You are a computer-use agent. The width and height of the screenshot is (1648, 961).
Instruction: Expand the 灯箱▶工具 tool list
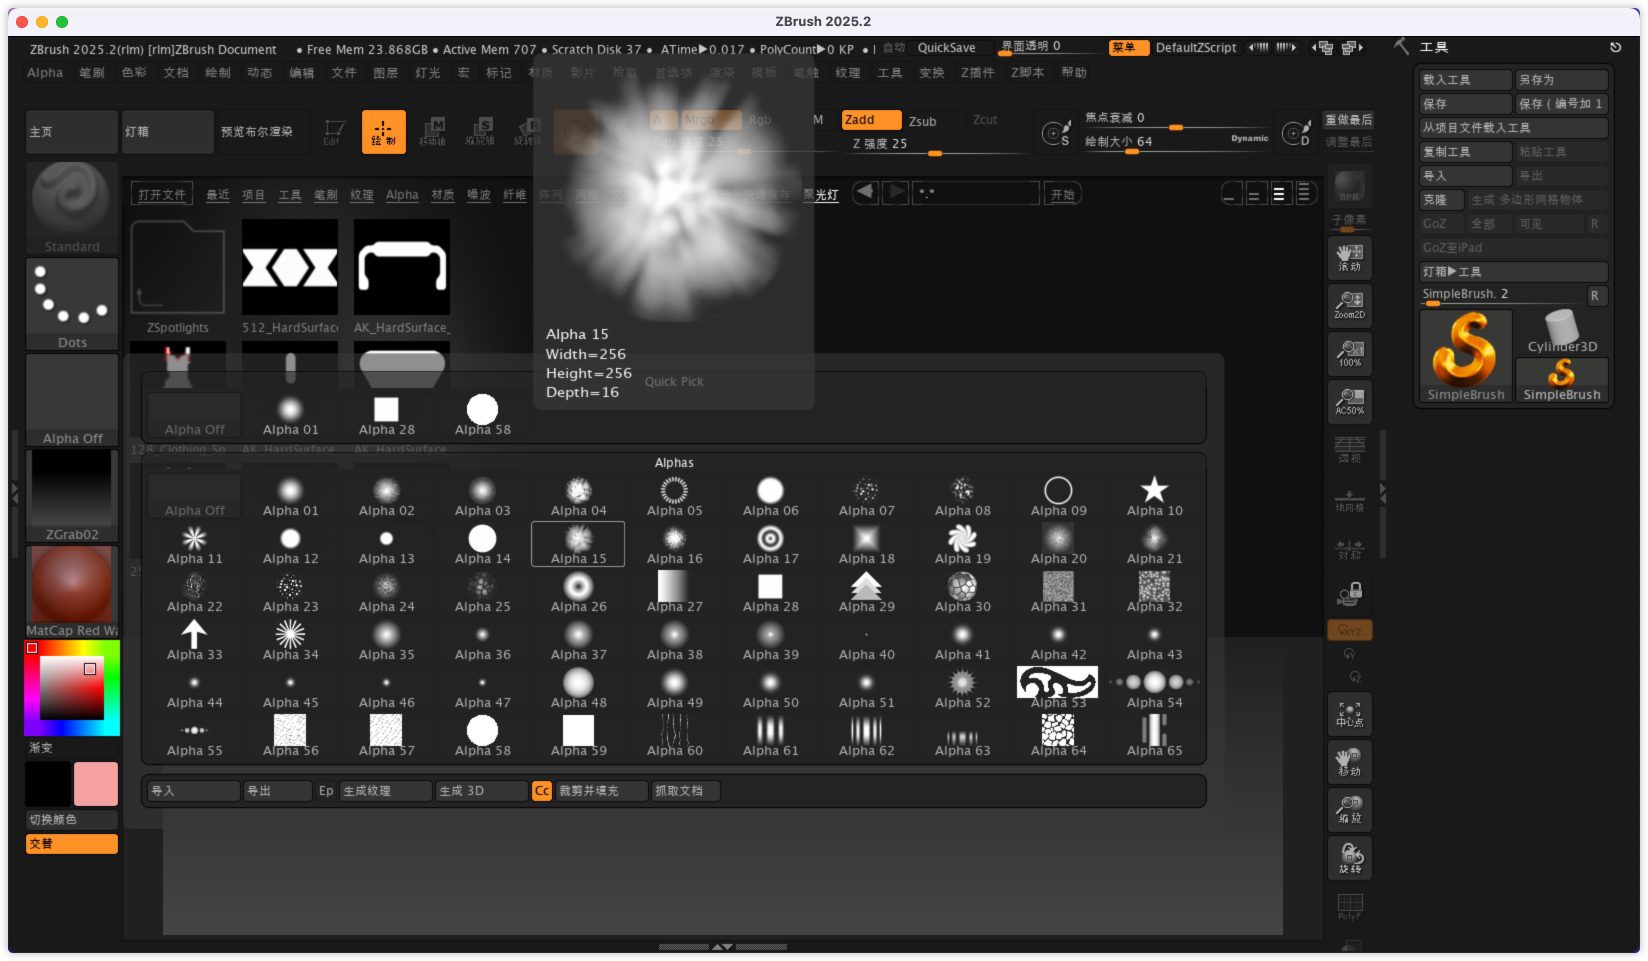point(1513,272)
